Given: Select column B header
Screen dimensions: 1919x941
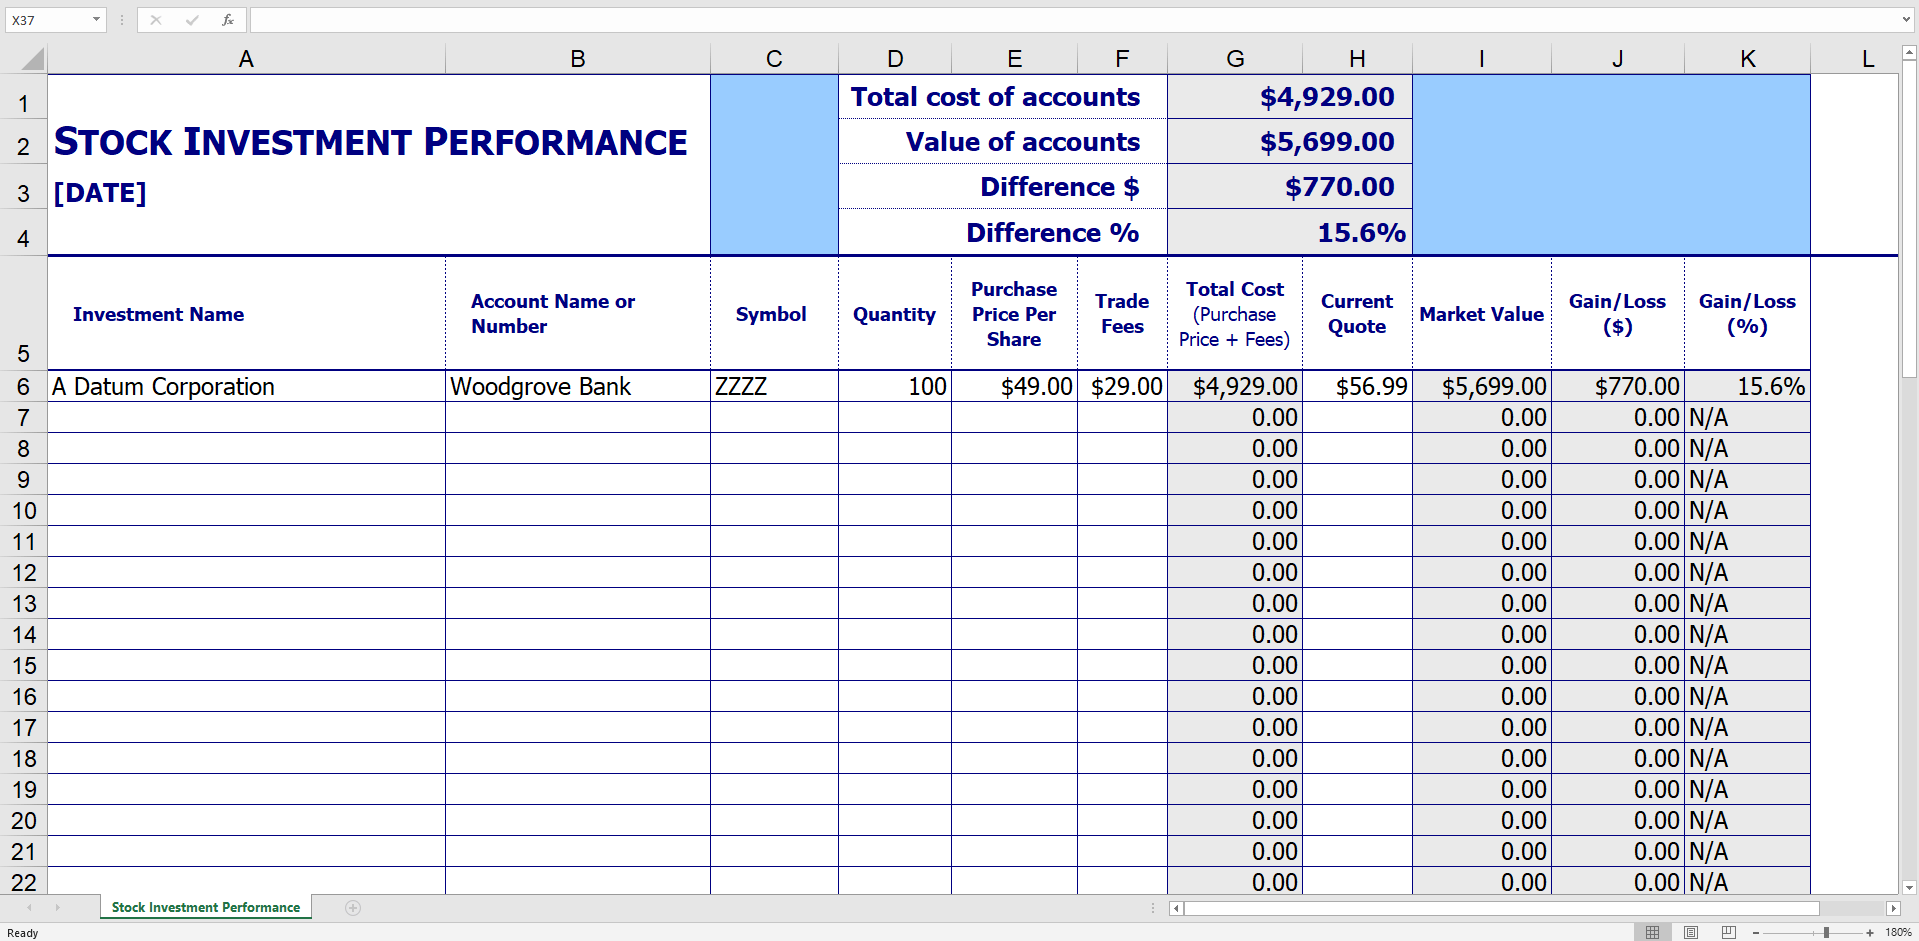Looking at the screenshot, I should pos(578,59).
